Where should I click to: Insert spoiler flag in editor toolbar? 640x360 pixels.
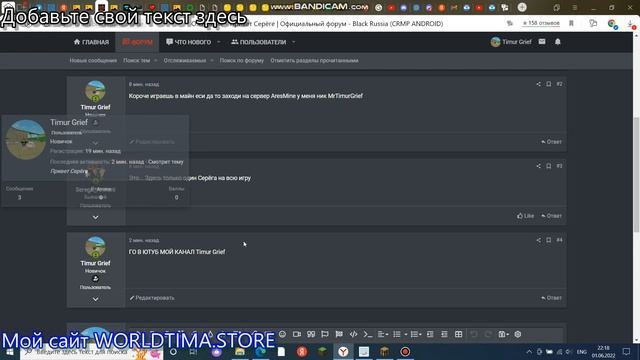(325, 334)
